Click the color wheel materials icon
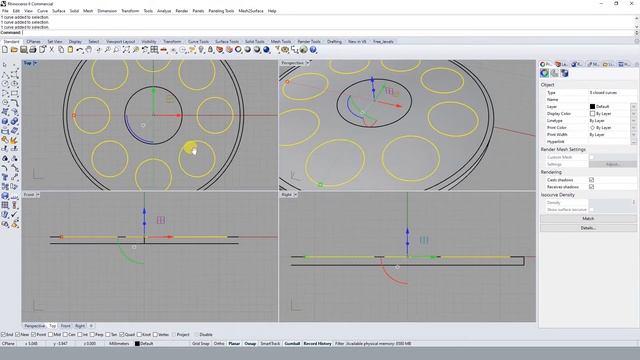This screenshot has height=360, width=640. 238,50
